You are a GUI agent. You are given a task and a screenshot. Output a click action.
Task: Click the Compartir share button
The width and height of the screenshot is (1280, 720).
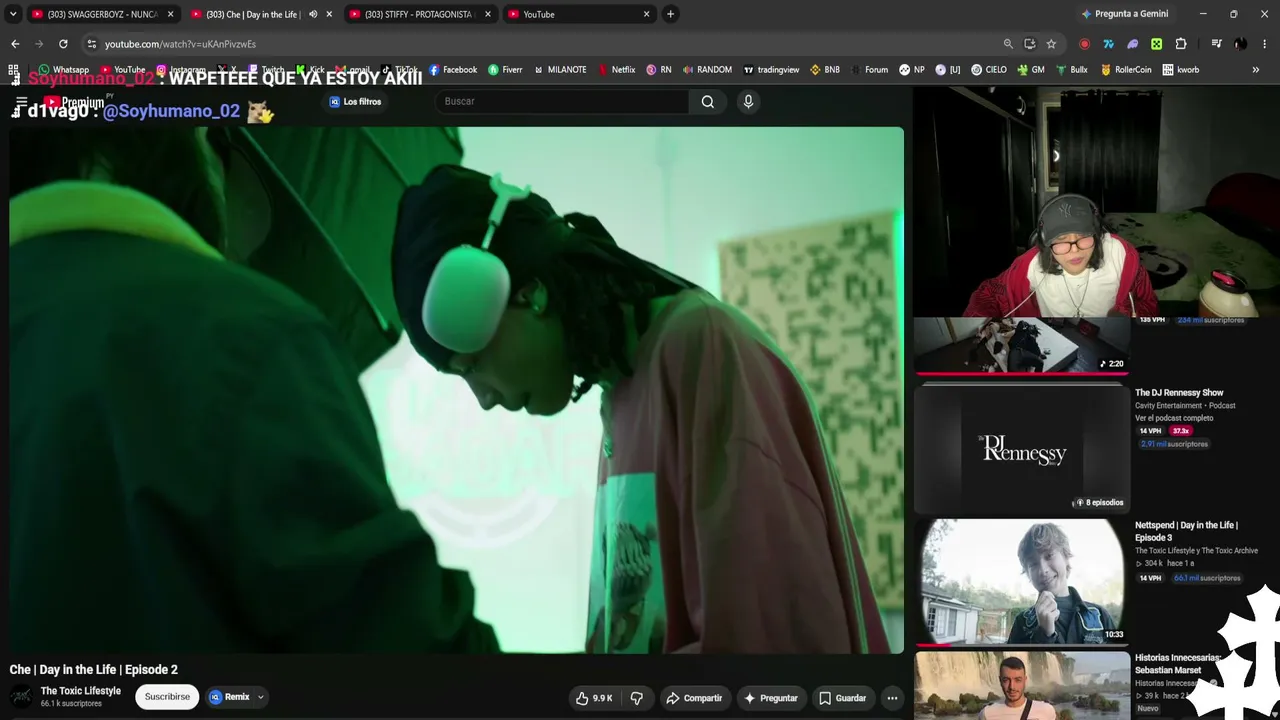pos(694,698)
